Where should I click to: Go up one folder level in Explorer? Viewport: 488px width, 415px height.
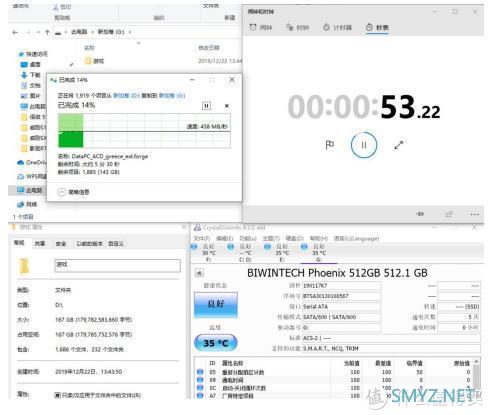click(47, 32)
